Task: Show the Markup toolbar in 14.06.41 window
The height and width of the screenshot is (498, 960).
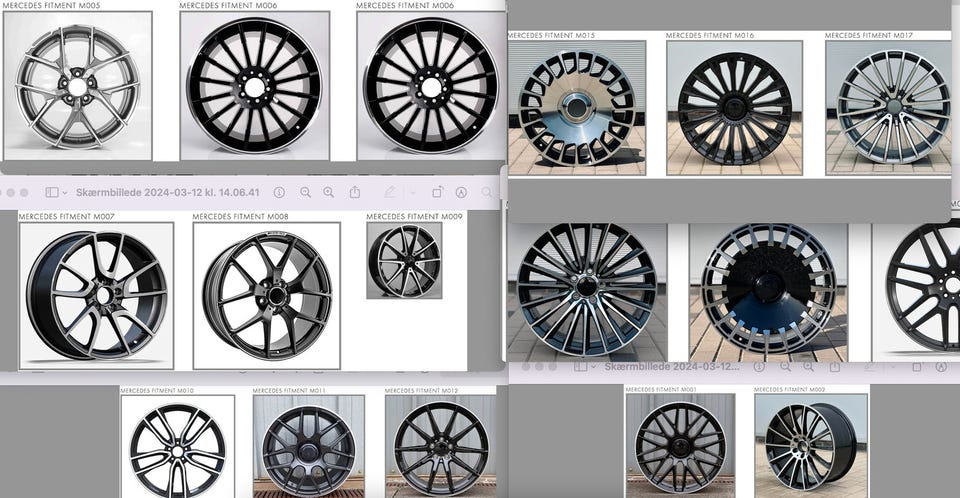Action: pos(462,192)
